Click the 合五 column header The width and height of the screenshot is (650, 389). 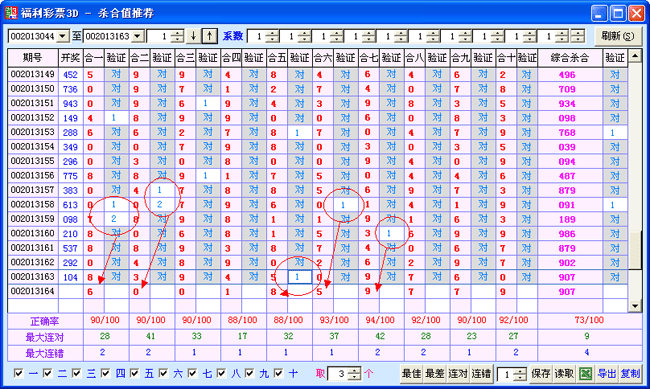point(277,58)
